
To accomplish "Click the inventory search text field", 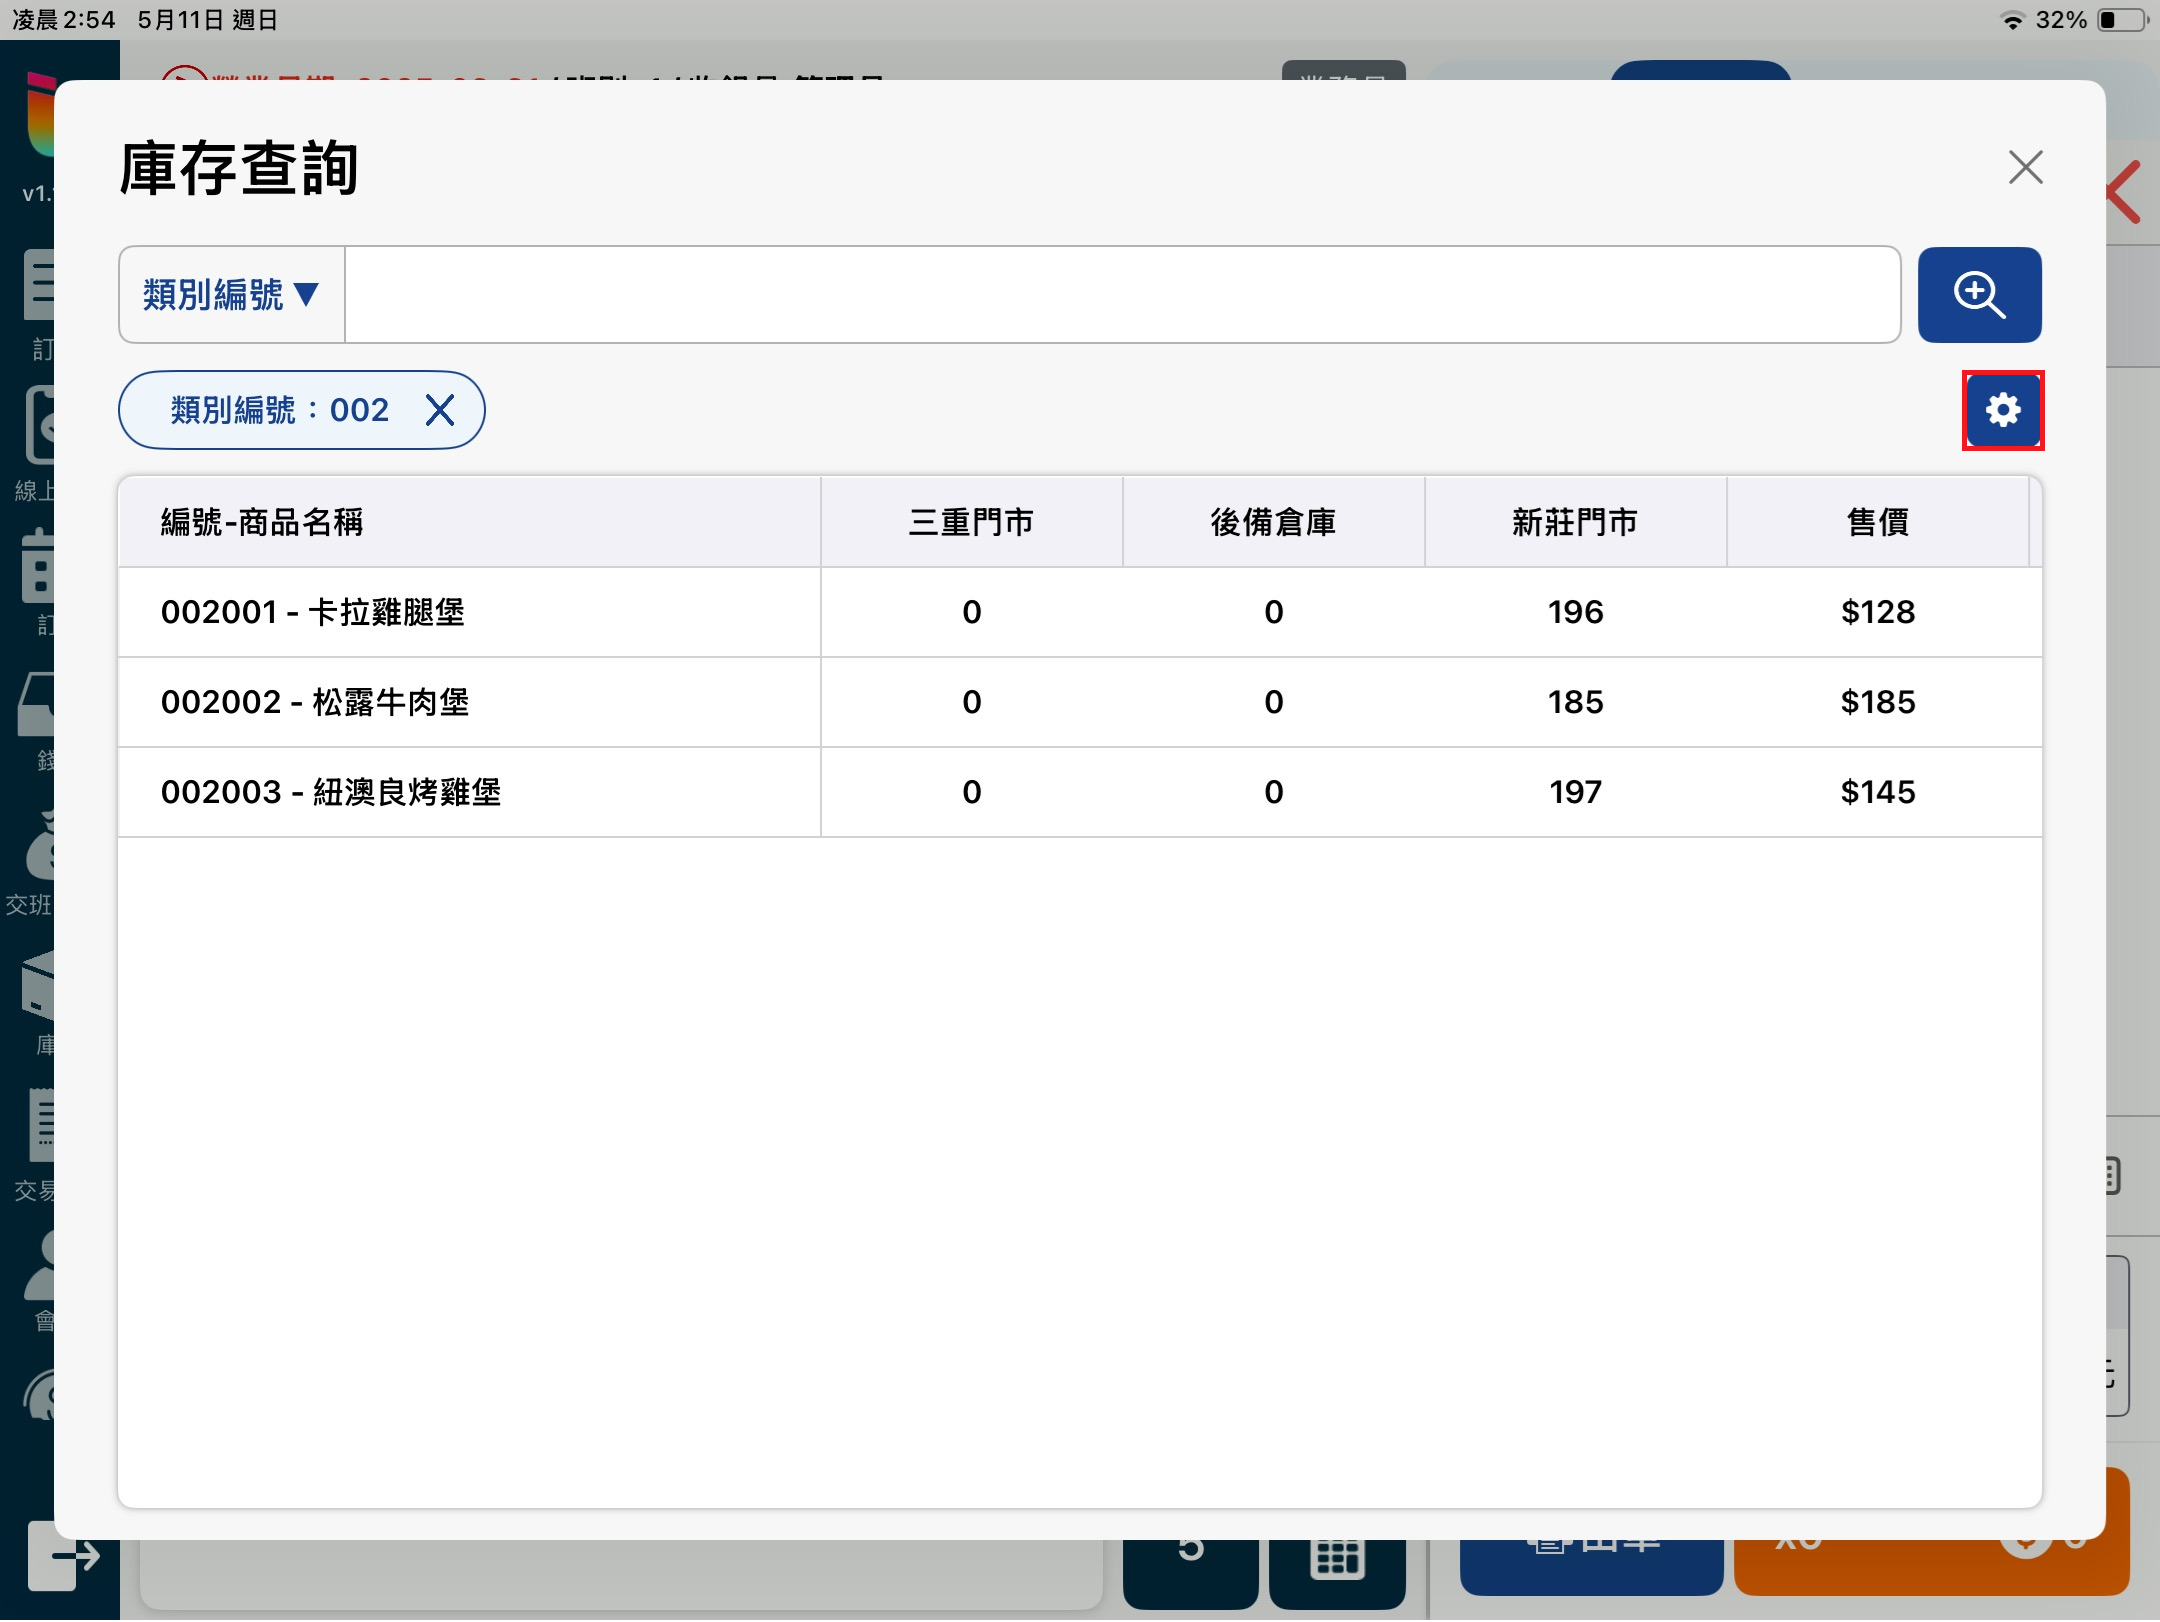I will [x=1120, y=295].
